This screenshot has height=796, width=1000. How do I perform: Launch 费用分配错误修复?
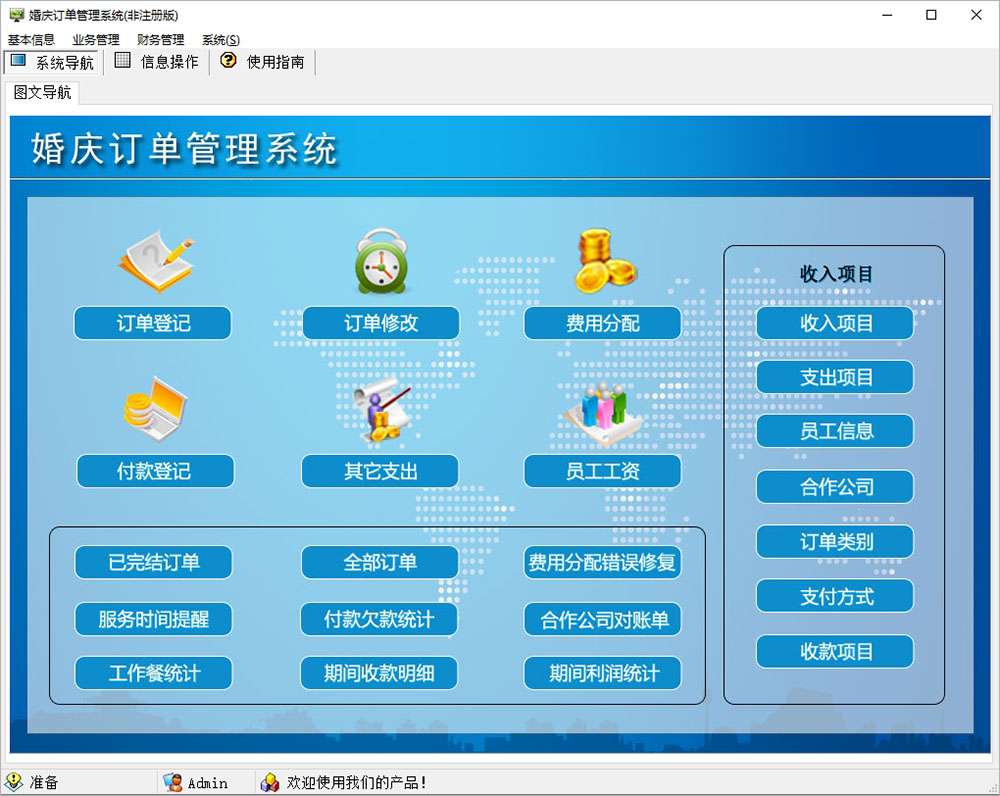(x=603, y=563)
